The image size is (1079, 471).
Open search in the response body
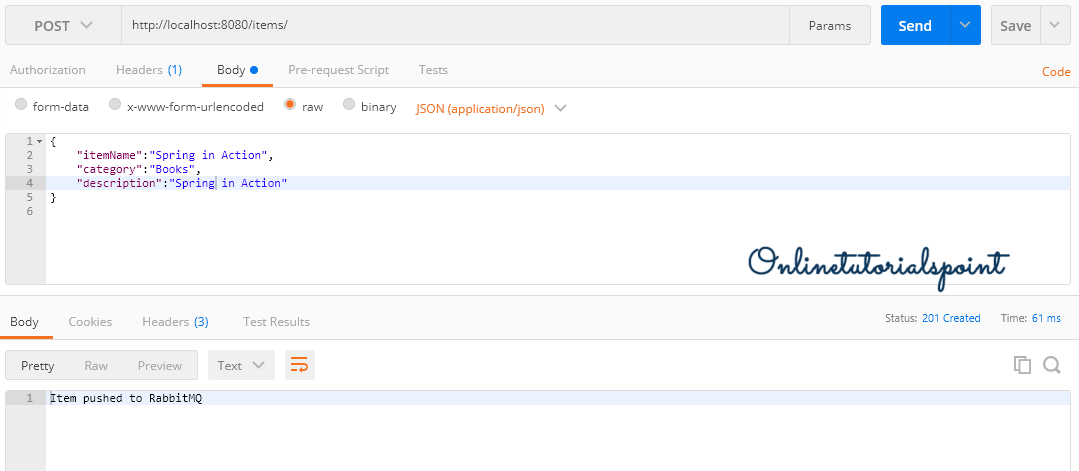(x=1051, y=365)
